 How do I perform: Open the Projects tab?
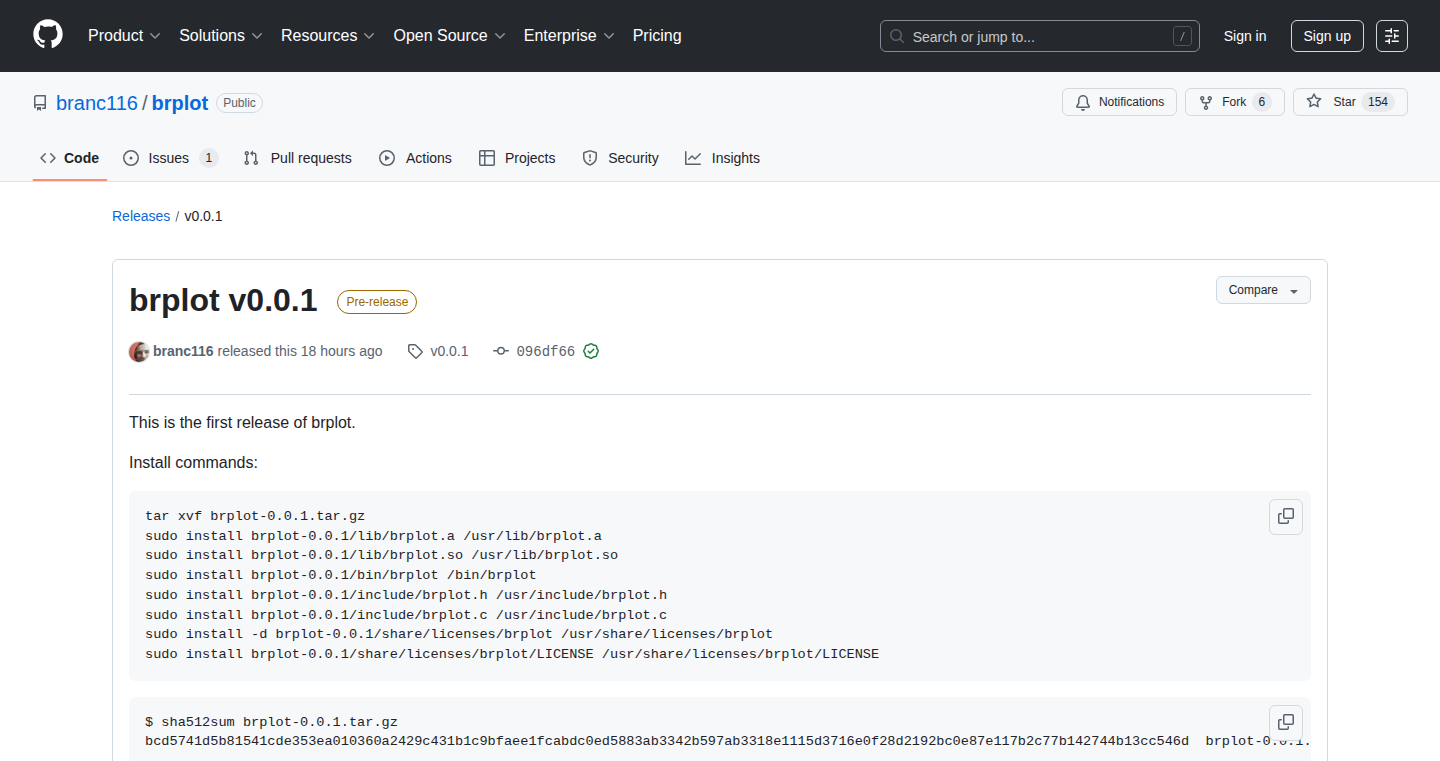[x=517, y=158]
